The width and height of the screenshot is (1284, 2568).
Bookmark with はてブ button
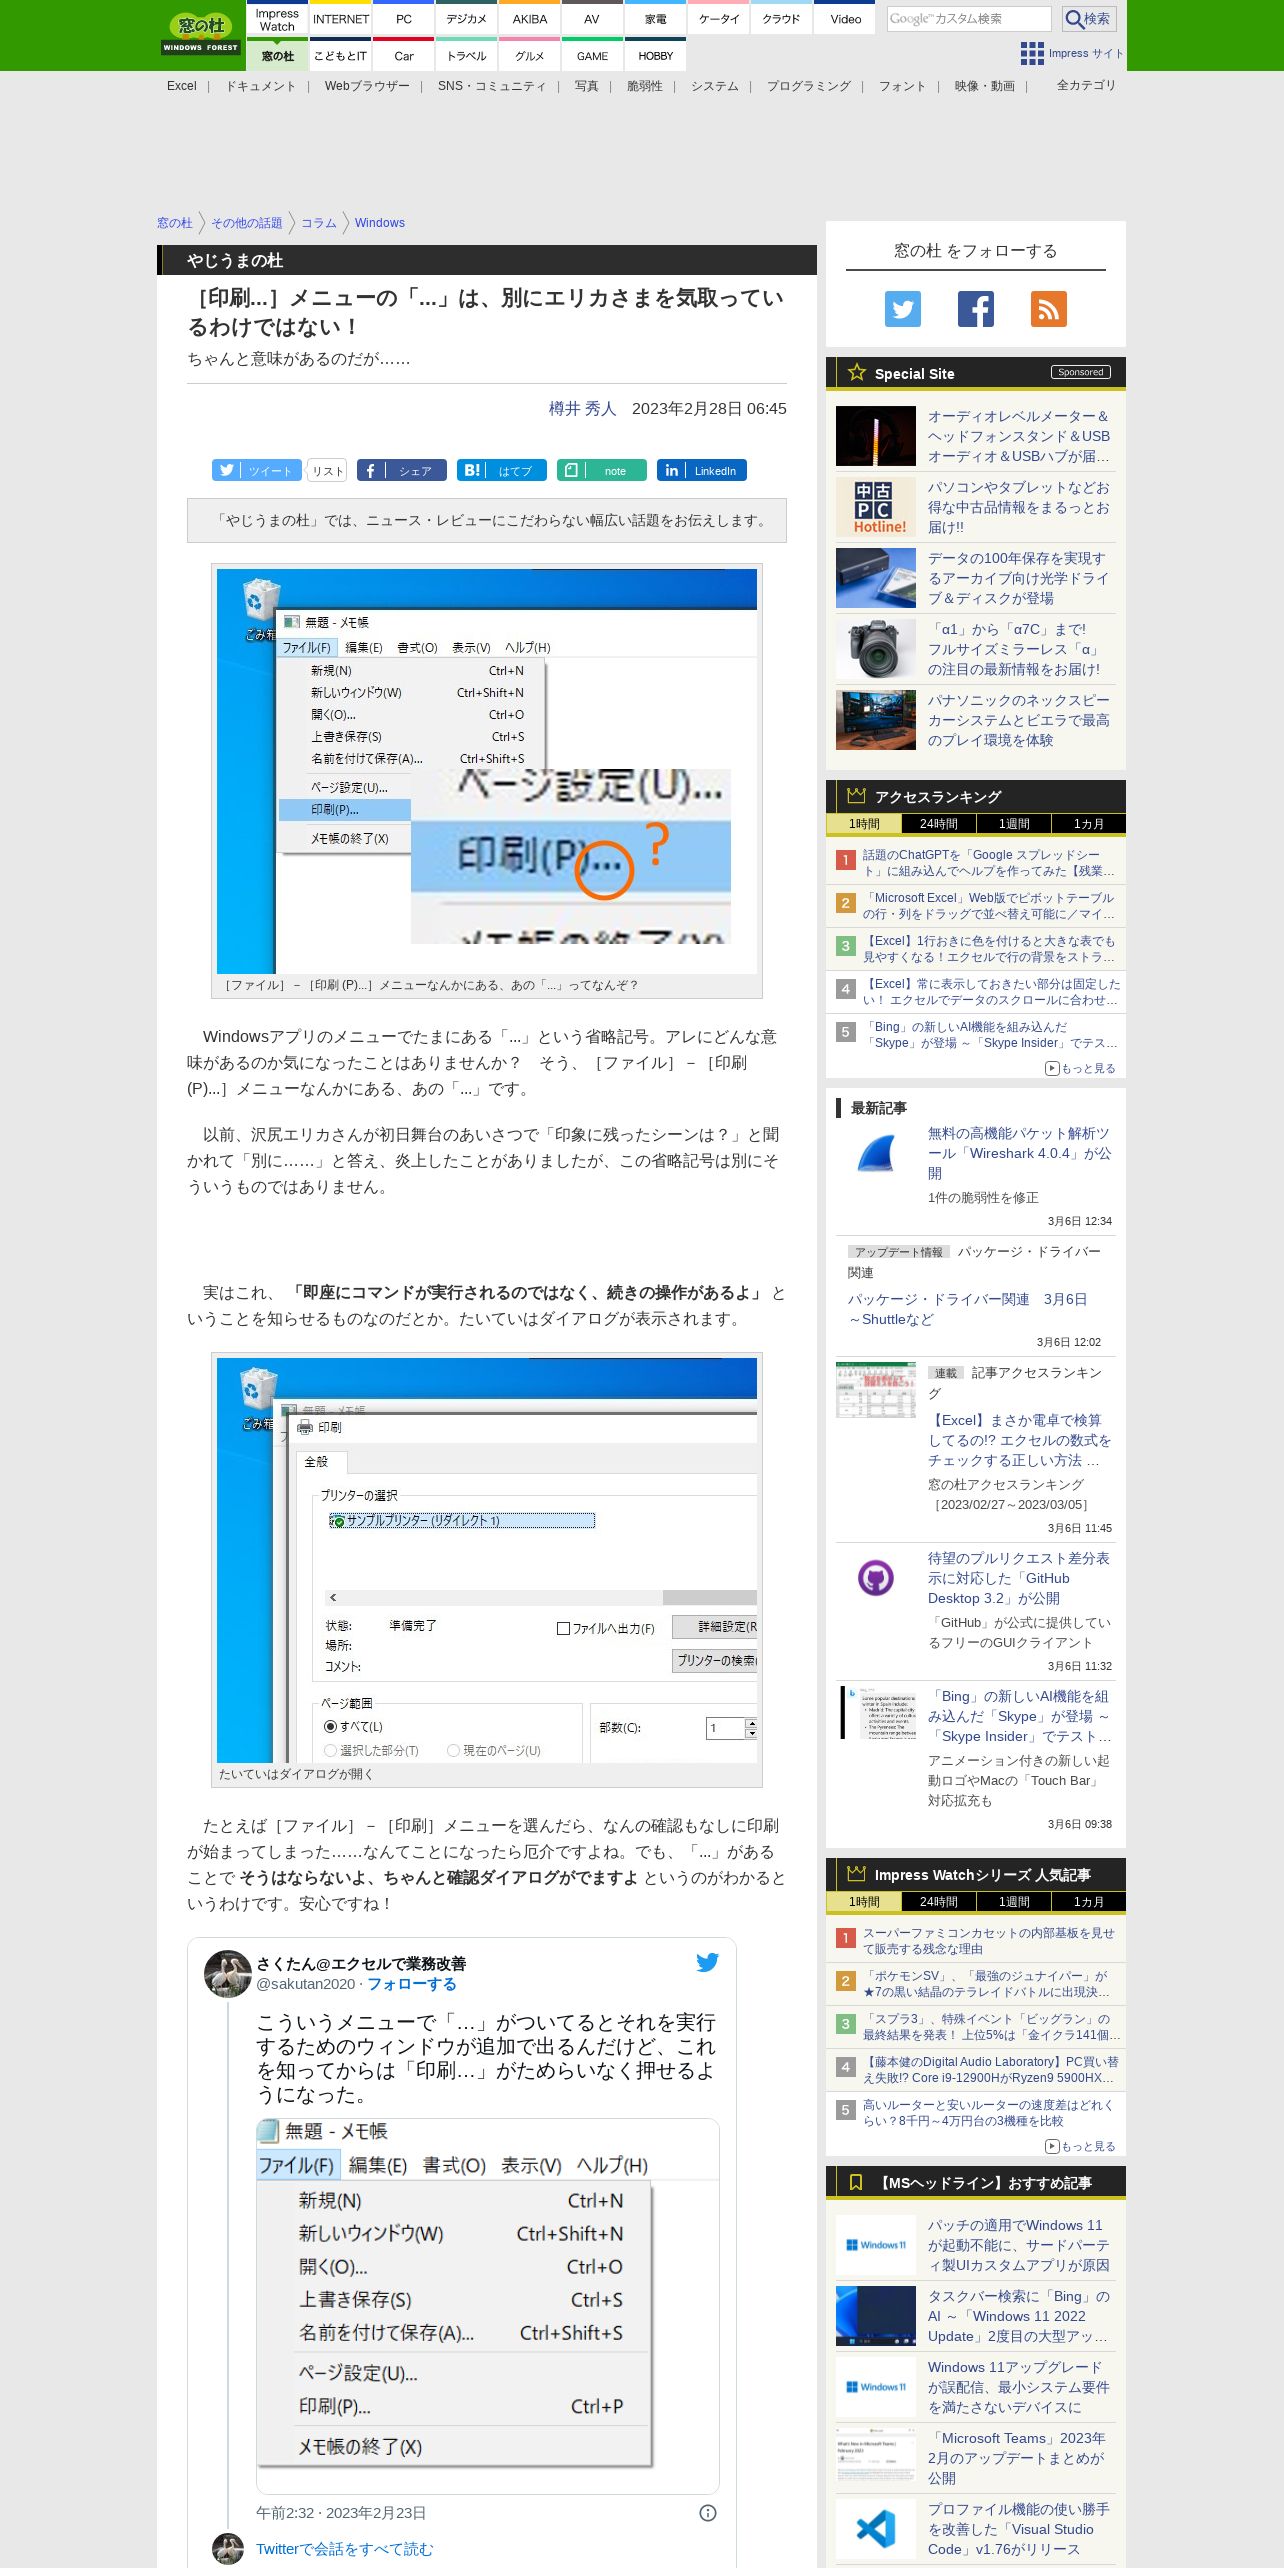[x=502, y=470]
